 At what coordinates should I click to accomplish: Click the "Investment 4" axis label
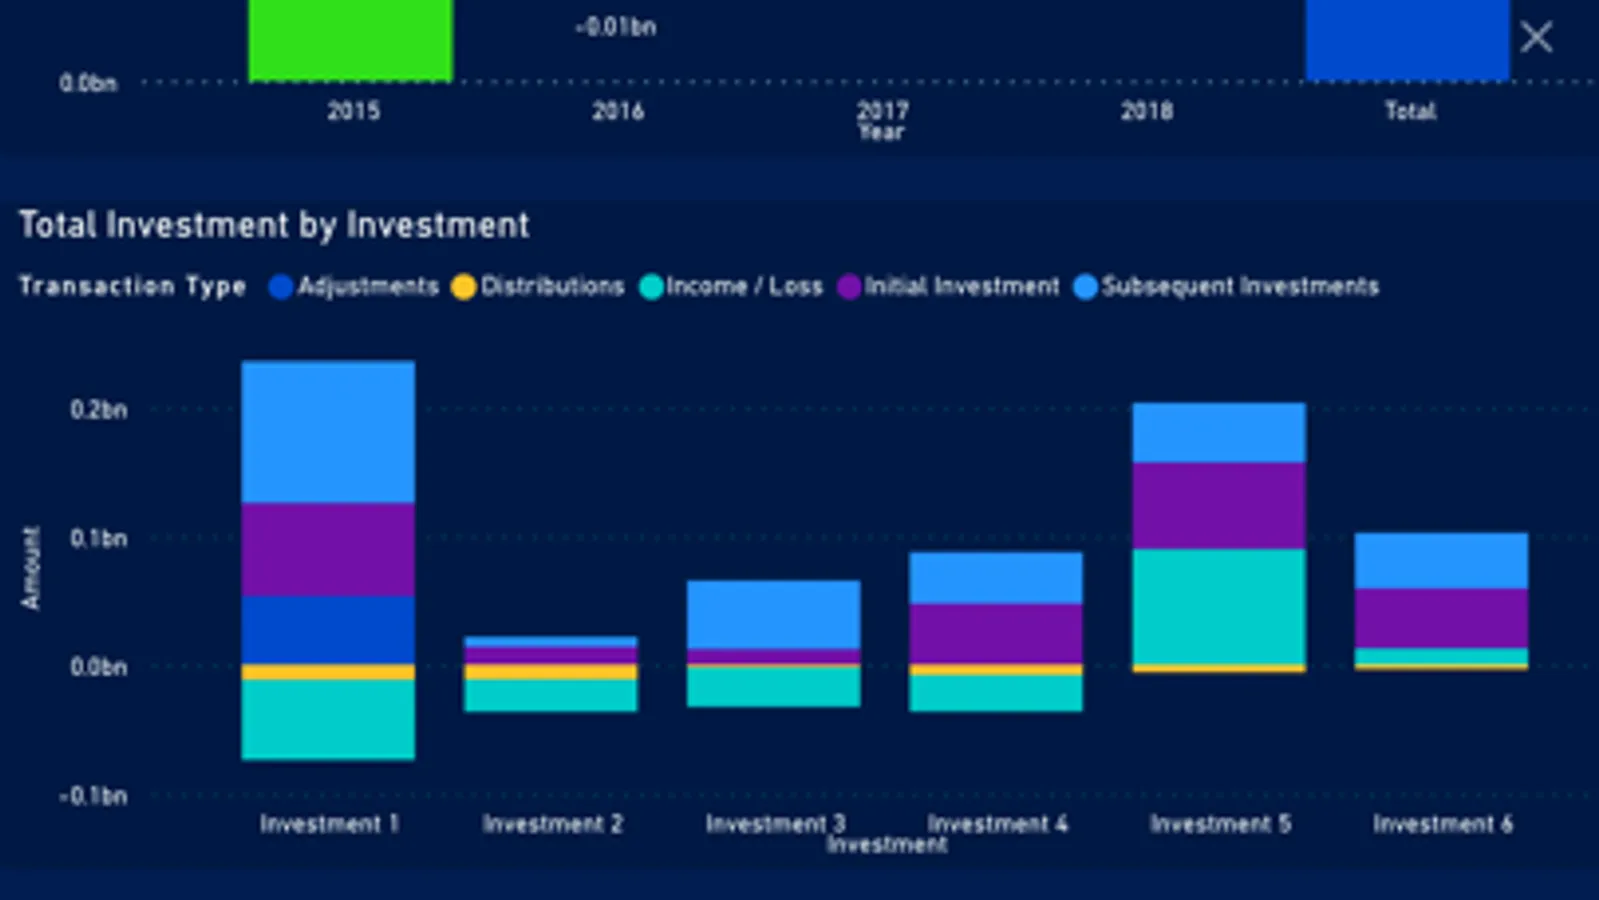coord(997,823)
